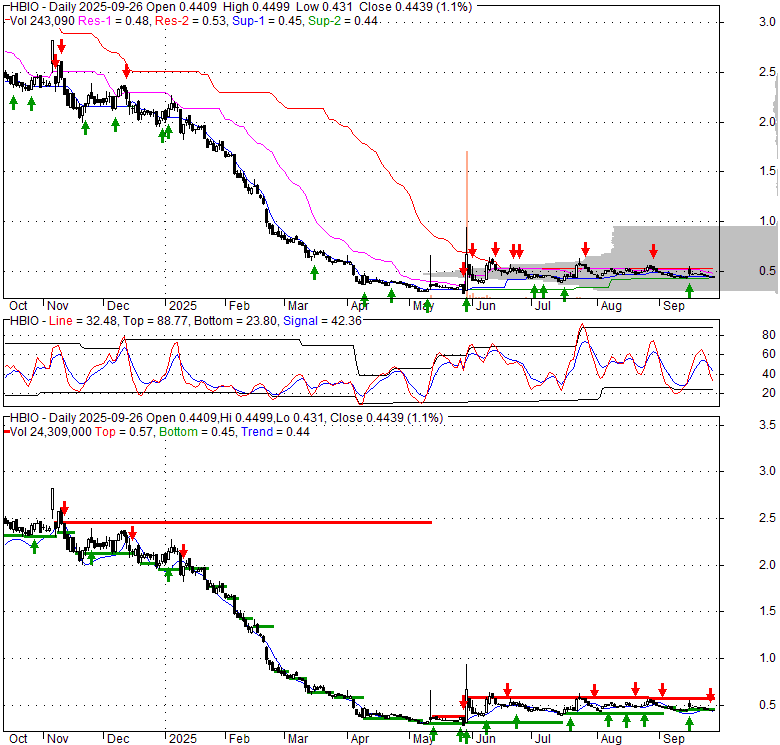Click the Mar month label under the top chart
Viewport: 780px width, 745px height.
point(298,306)
